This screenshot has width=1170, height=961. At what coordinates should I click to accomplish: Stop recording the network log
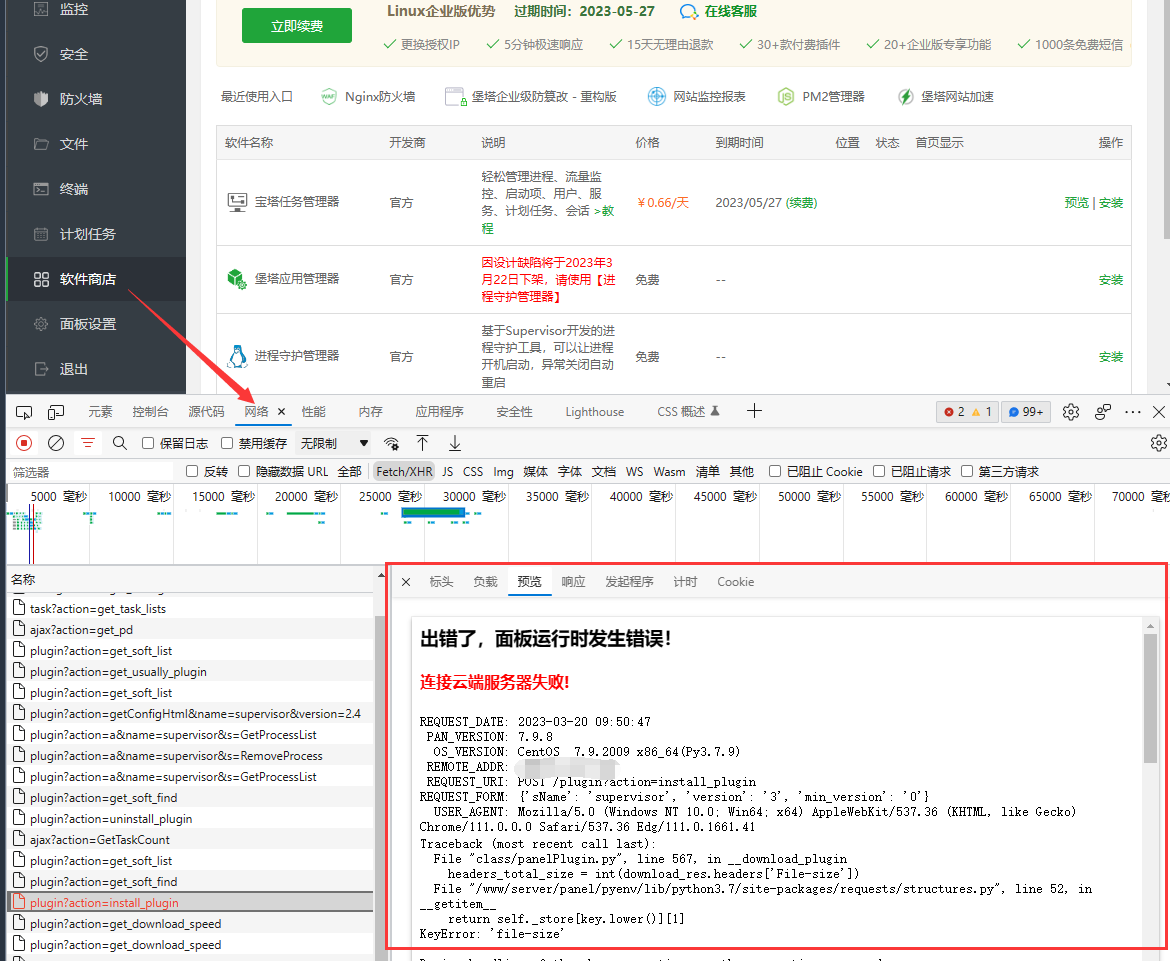coord(22,443)
